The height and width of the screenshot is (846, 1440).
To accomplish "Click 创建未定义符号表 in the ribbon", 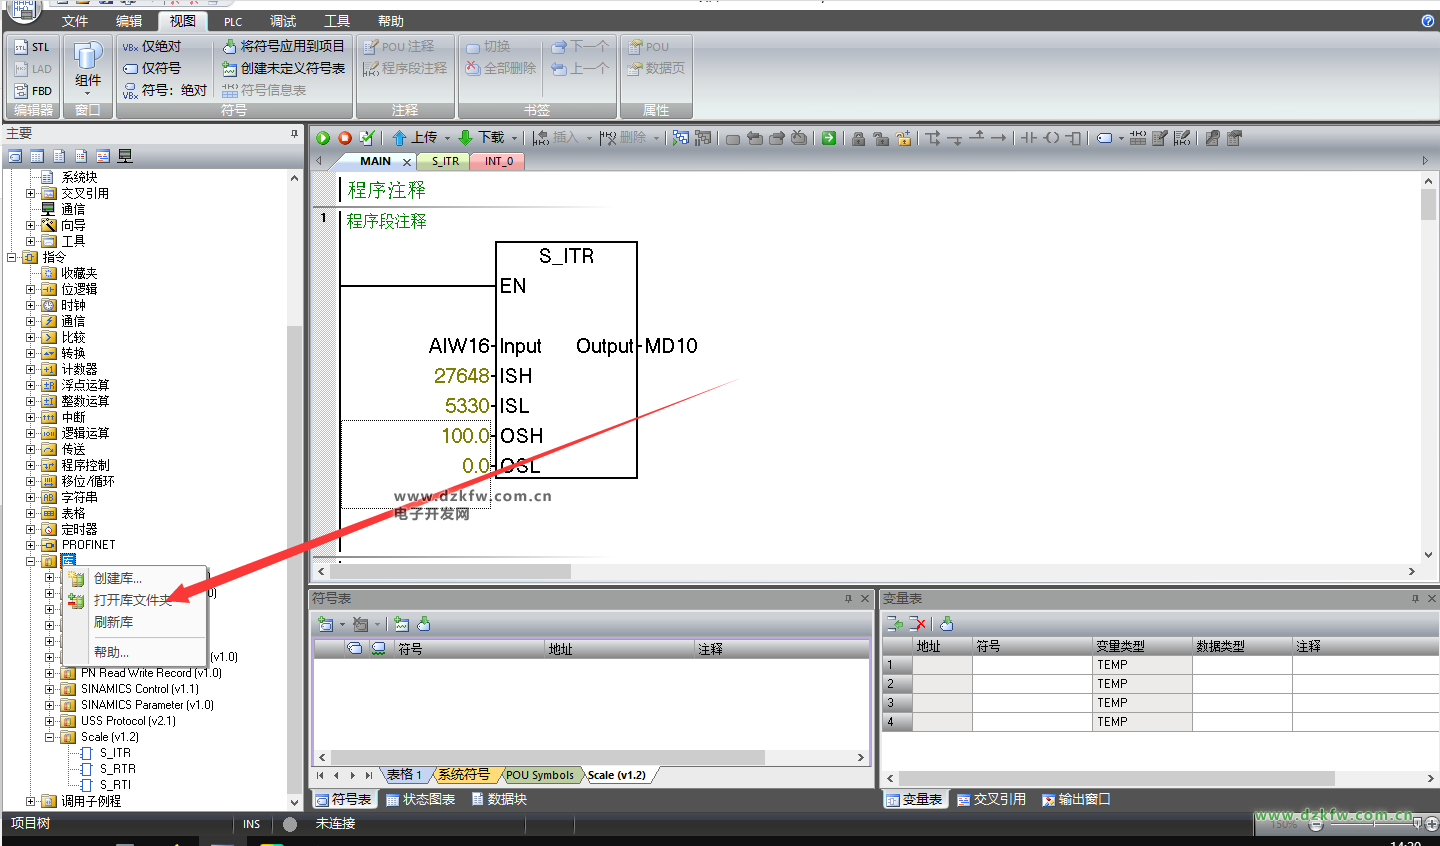I will tap(284, 69).
